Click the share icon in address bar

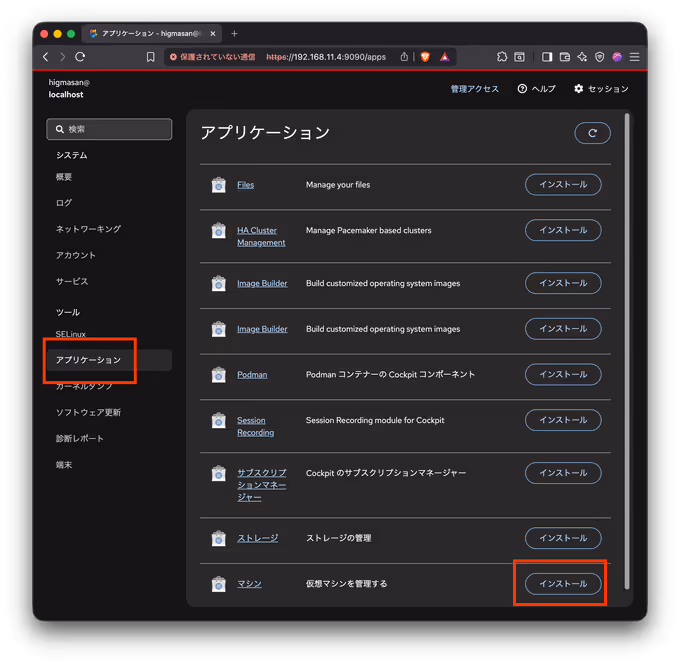pos(404,57)
